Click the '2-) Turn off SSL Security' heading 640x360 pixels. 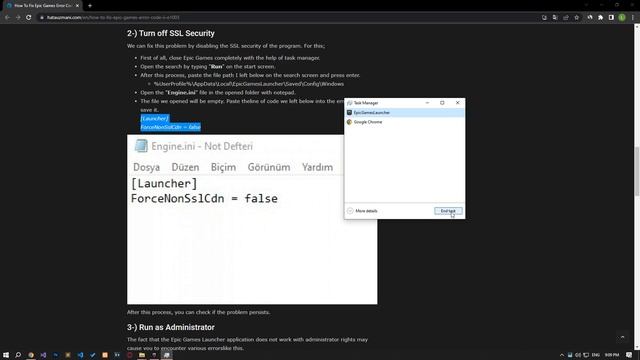(x=171, y=33)
